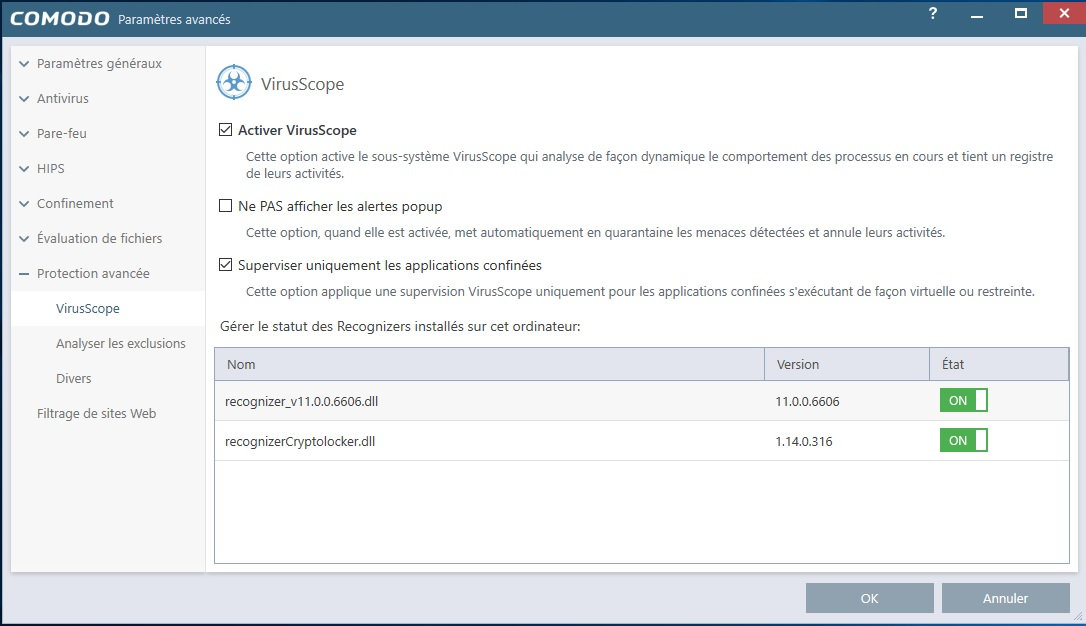Toggle the Activer VirusScope checkbox
The height and width of the screenshot is (626, 1086).
(x=225, y=130)
